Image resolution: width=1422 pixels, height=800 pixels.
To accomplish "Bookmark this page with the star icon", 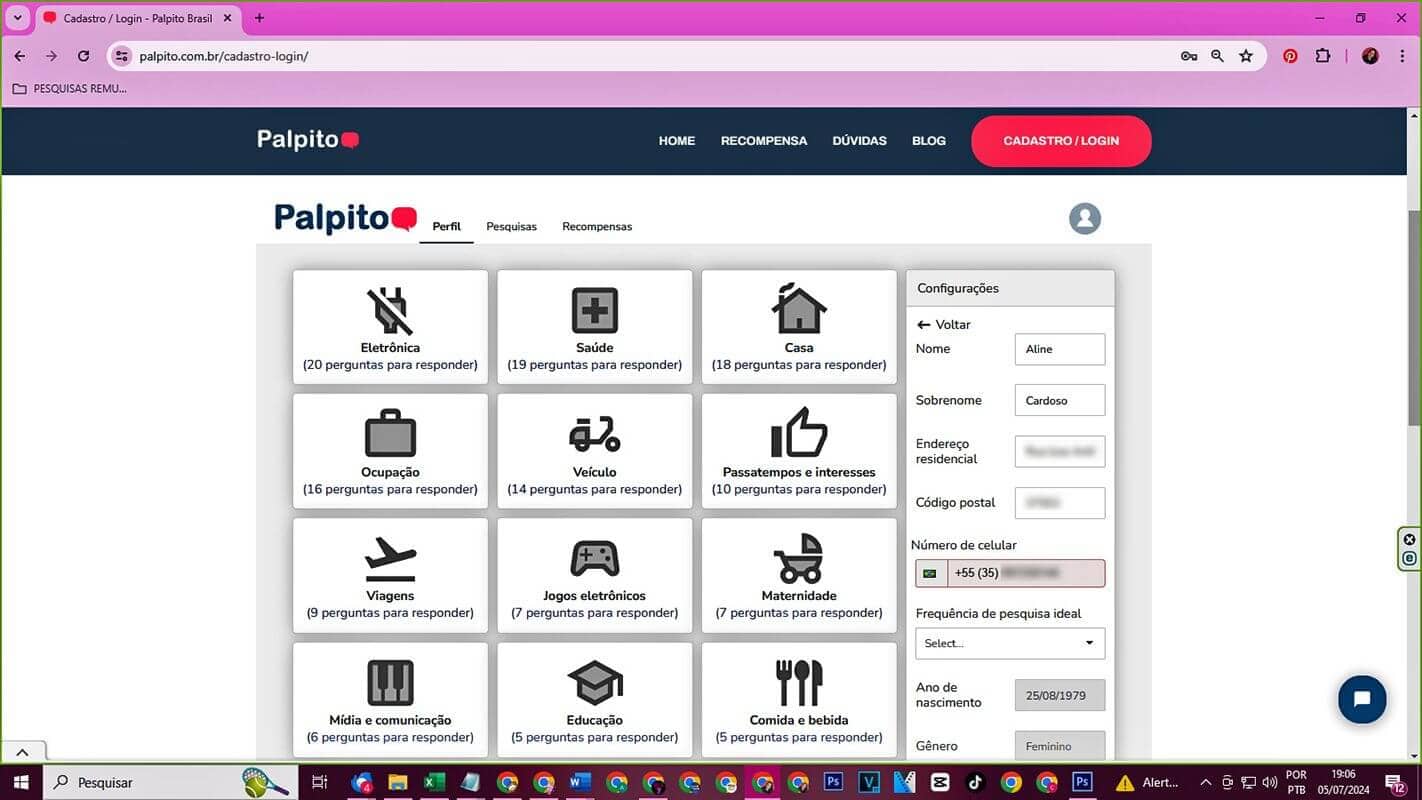I will [1246, 56].
